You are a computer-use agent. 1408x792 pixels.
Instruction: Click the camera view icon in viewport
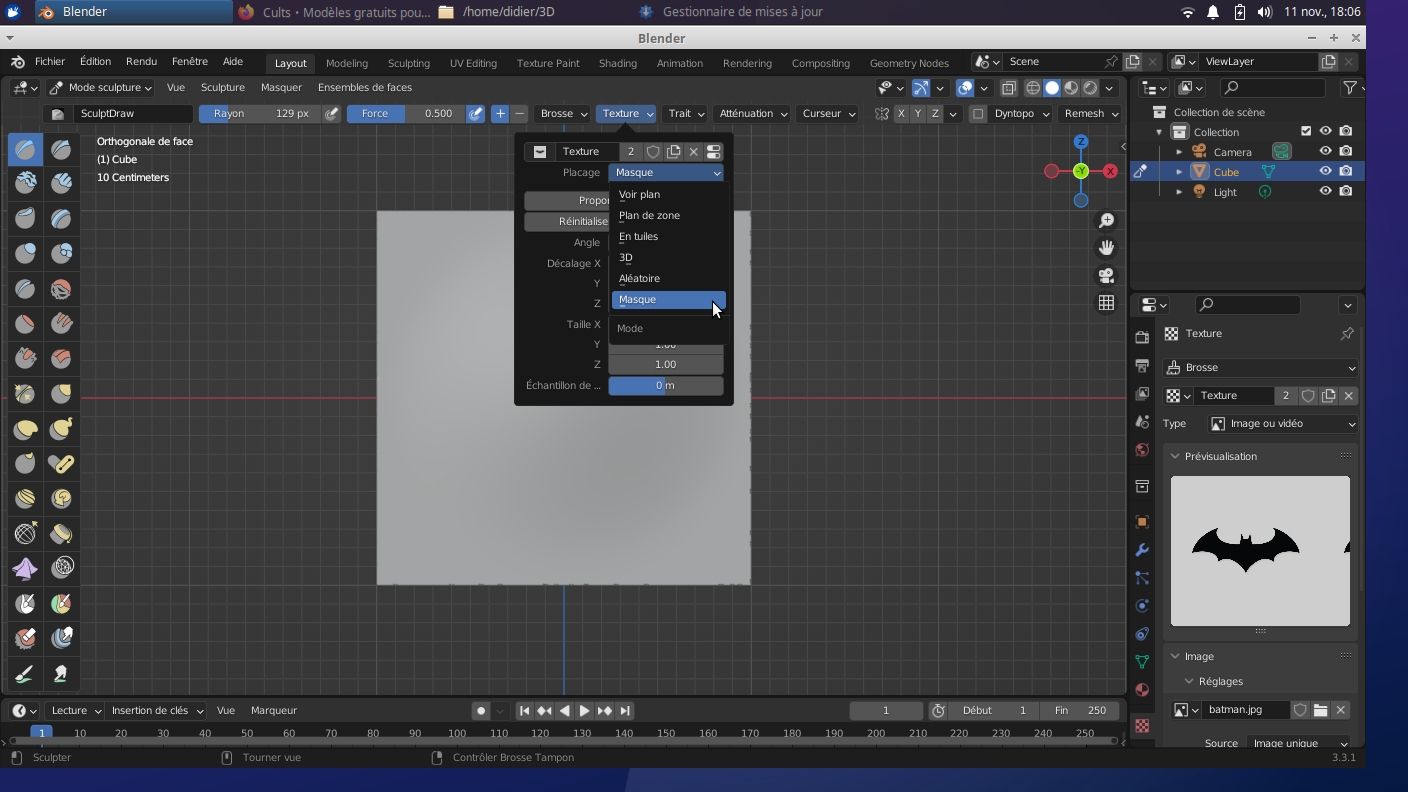click(x=1106, y=275)
